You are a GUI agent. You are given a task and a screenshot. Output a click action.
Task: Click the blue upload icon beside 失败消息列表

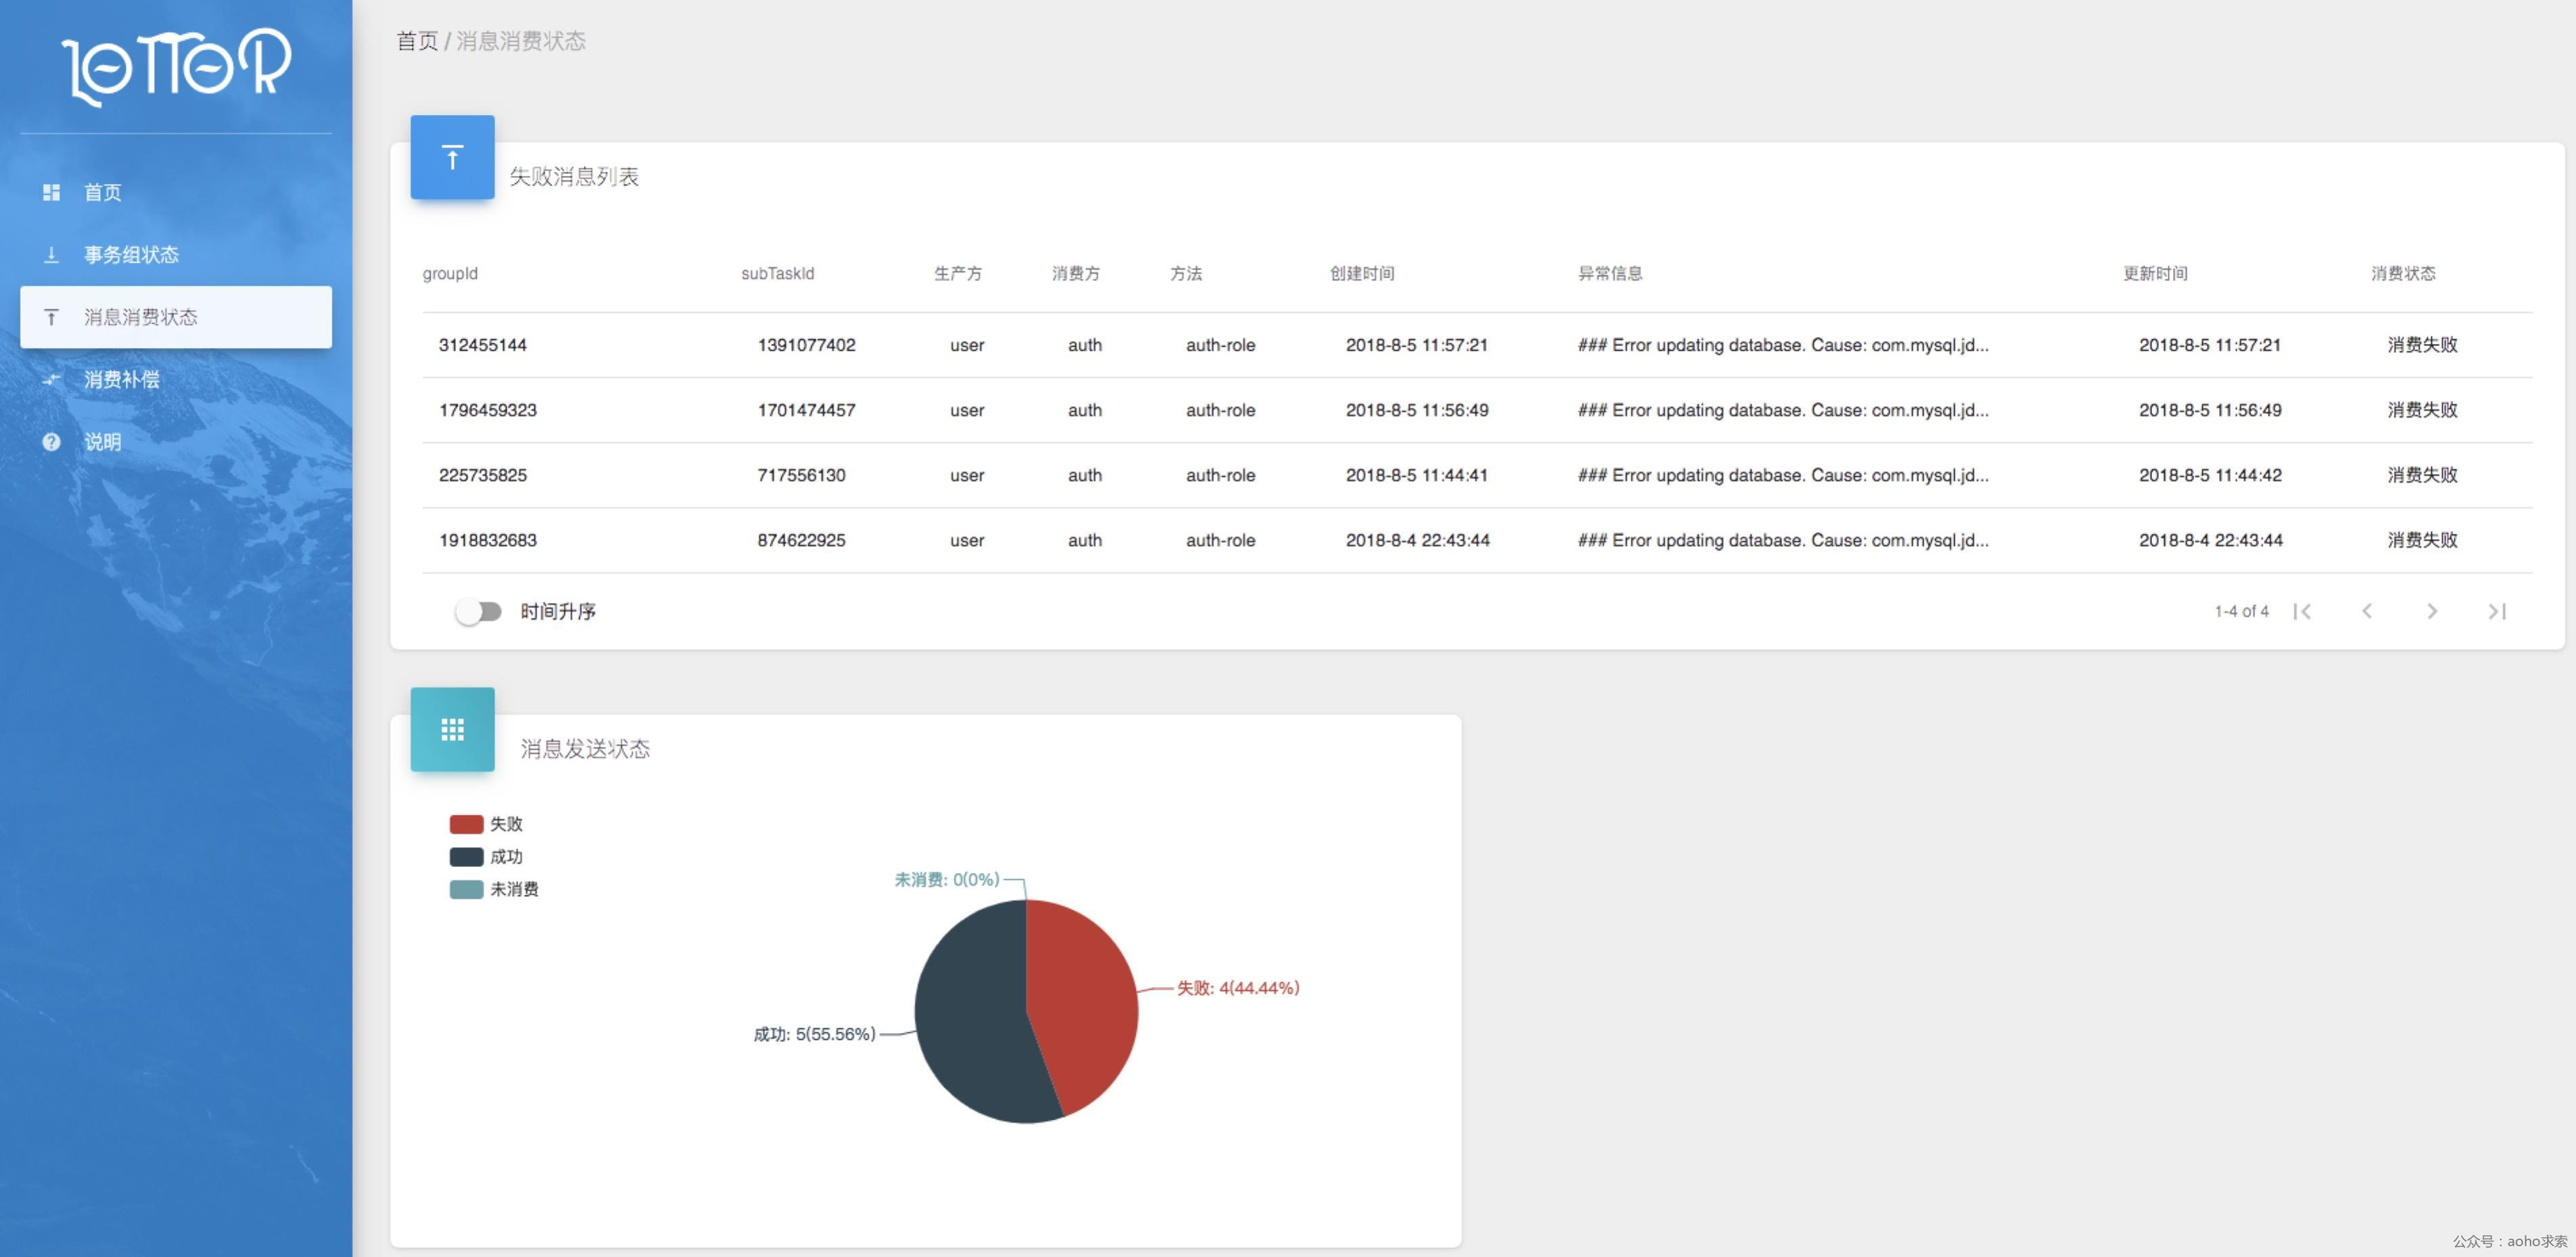452,158
